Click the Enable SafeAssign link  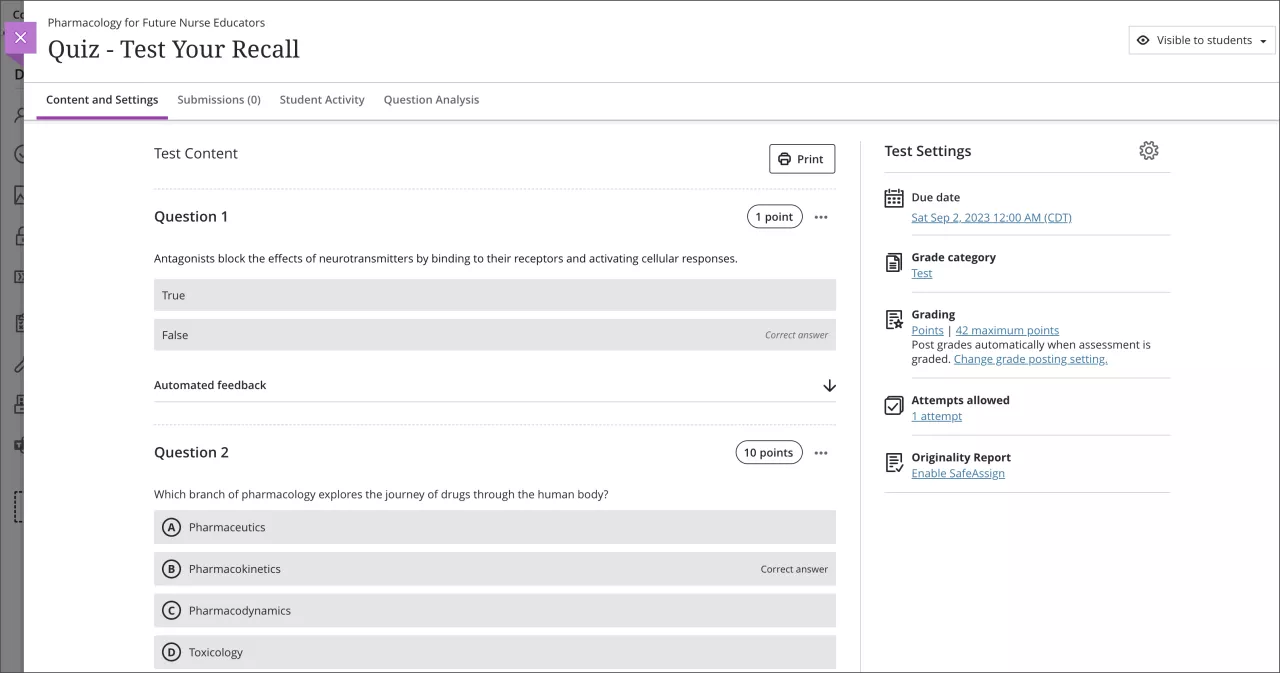point(957,474)
